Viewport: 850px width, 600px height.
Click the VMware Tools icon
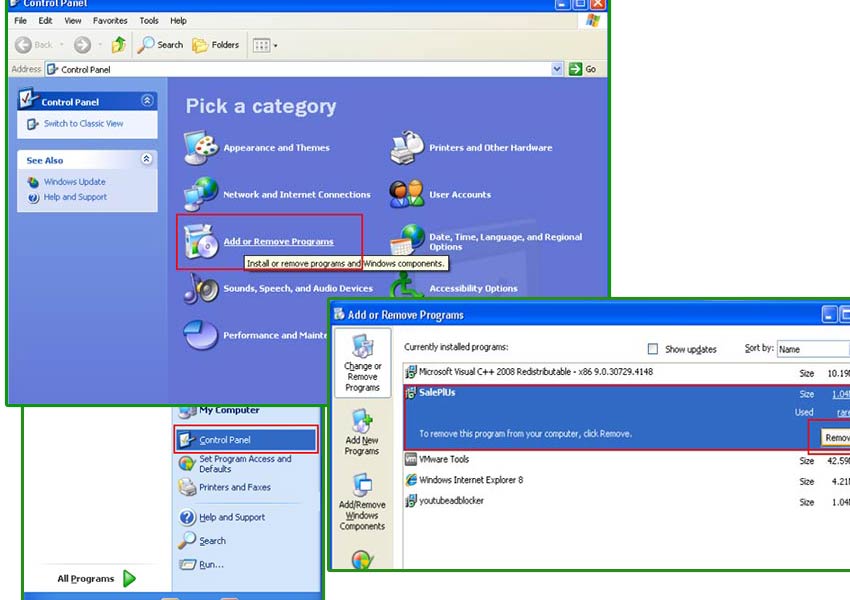(411, 459)
